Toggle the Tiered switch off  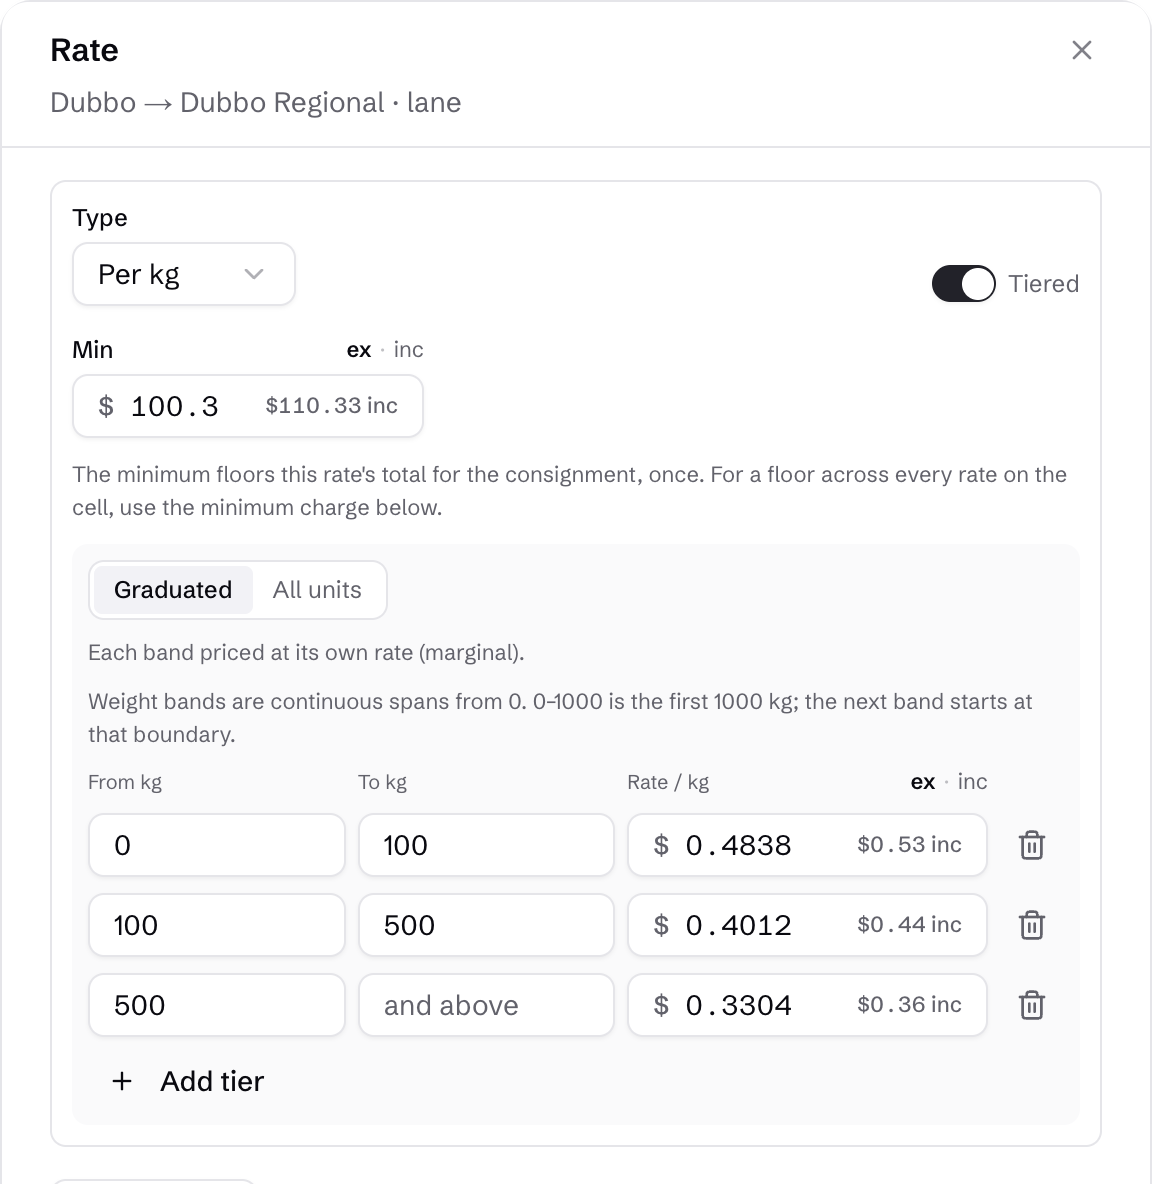tap(963, 283)
